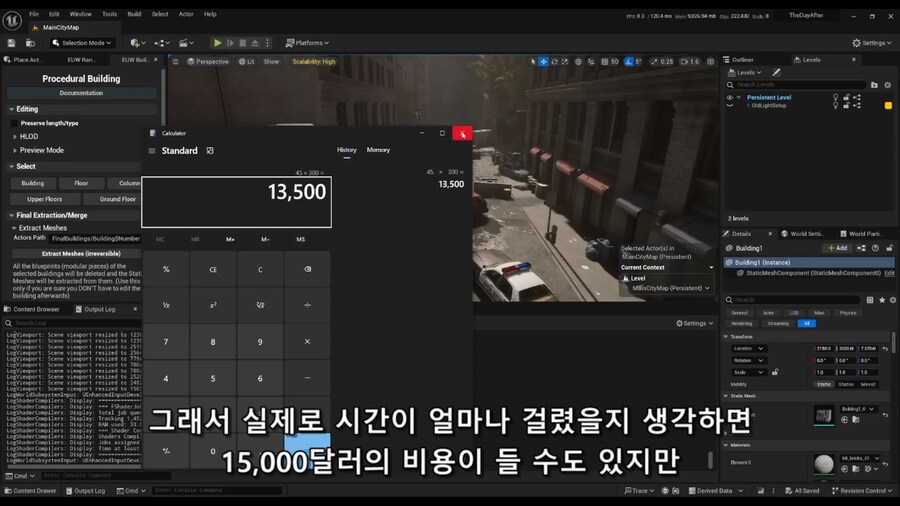Click the yellow color swatch for OldLightSetup
The image size is (900, 506).
pyautogui.click(x=888, y=106)
